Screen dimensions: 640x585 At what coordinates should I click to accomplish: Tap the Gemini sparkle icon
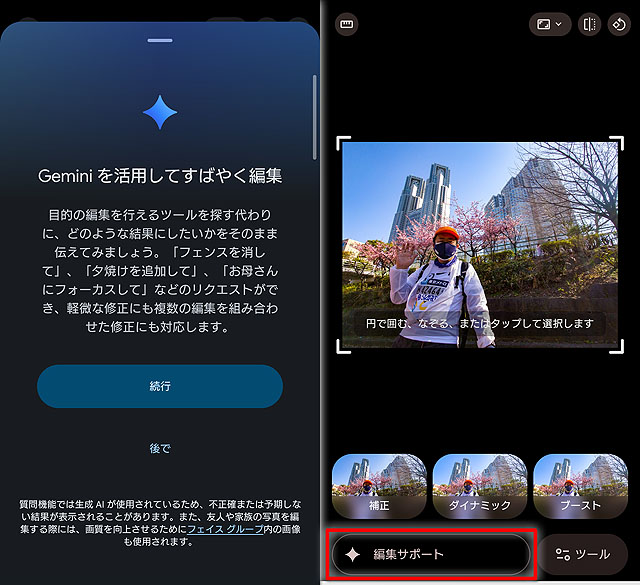(x=160, y=112)
